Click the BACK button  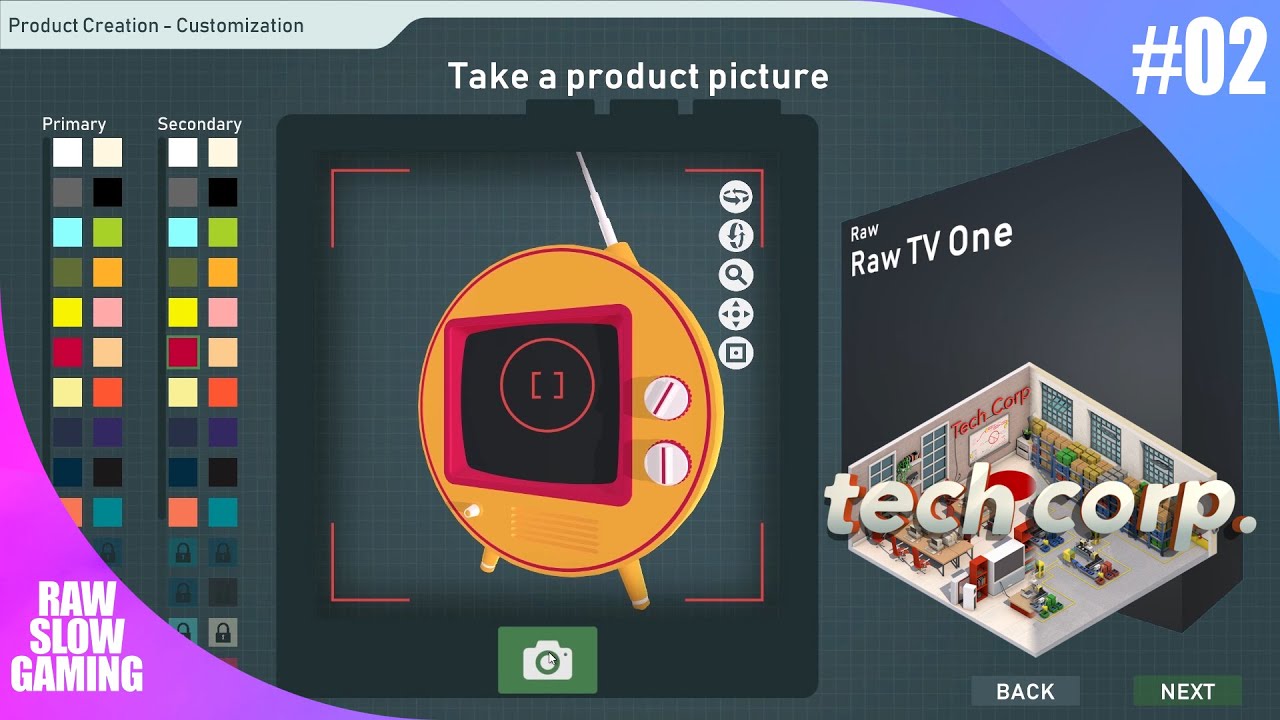[x=1025, y=691]
